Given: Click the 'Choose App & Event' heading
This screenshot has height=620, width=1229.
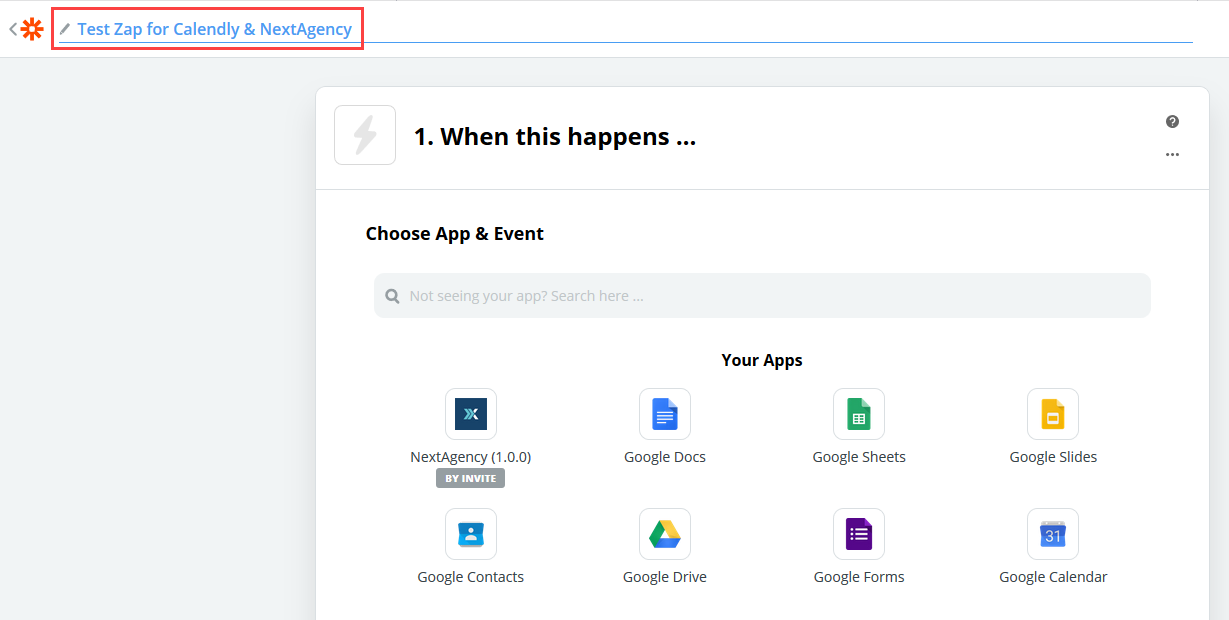Looking at the screenshot, I should pyautogui.click(x=455, y=234).
